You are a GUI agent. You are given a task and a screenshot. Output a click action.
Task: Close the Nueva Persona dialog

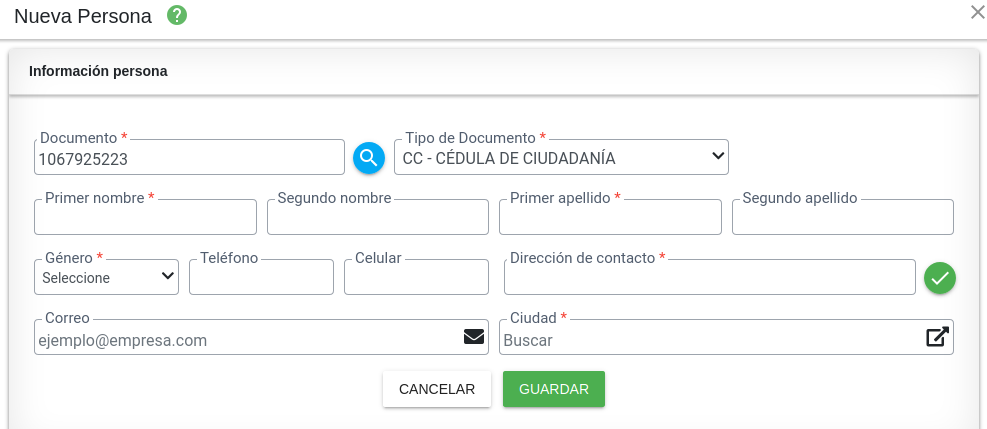pos(977,13)
